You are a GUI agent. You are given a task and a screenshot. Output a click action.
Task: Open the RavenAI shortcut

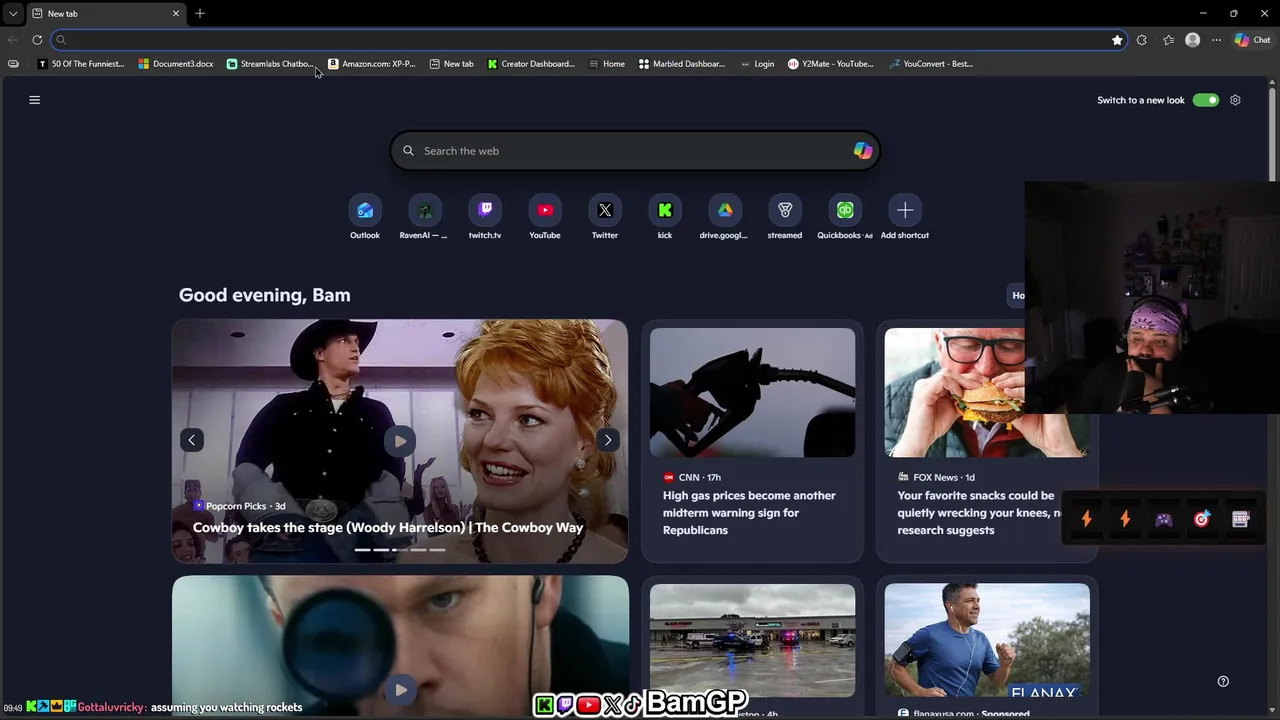(x=425, y=210)
